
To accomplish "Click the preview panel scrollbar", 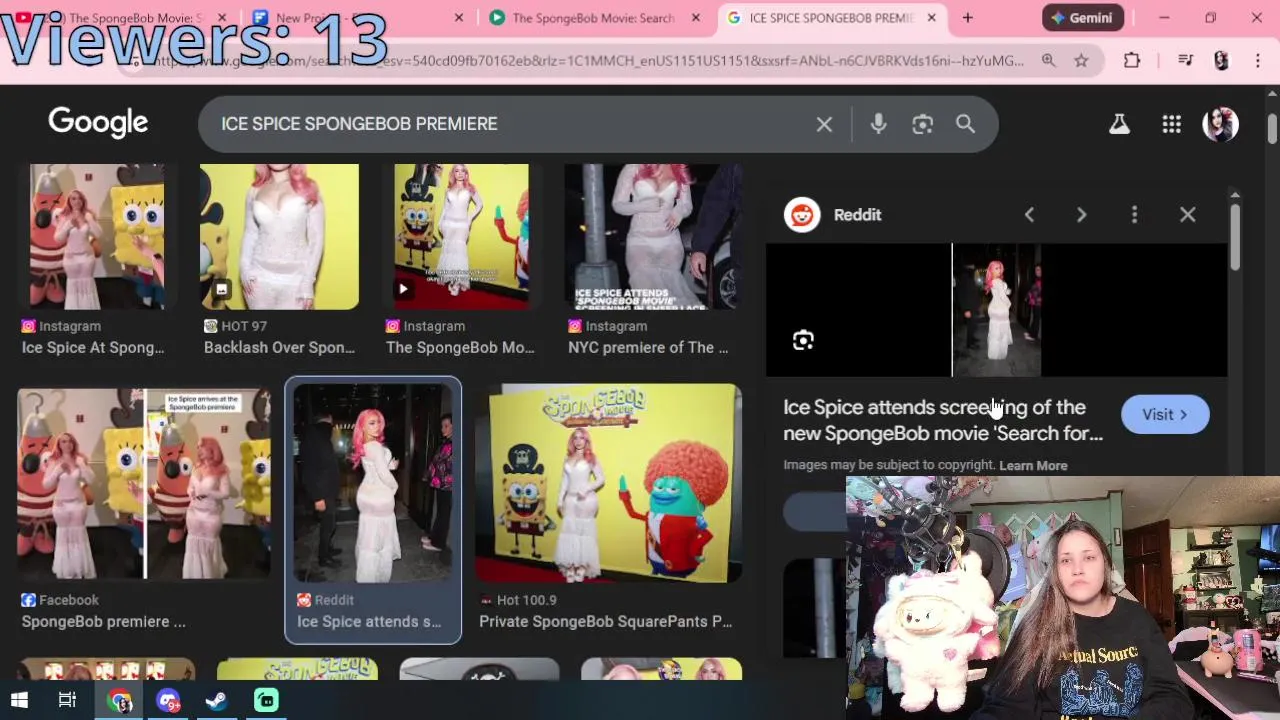I will pyautogui.click(x=1235, y=237).
